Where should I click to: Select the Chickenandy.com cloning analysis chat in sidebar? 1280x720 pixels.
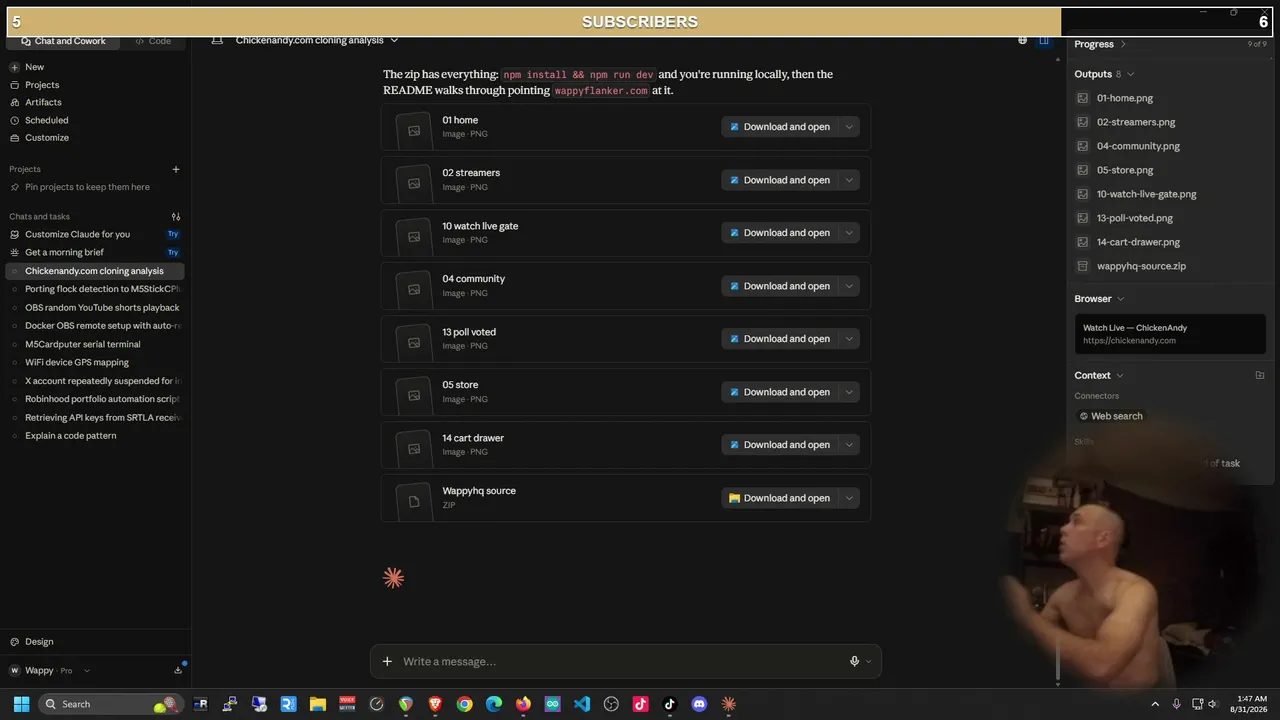[x=95, y=271]
